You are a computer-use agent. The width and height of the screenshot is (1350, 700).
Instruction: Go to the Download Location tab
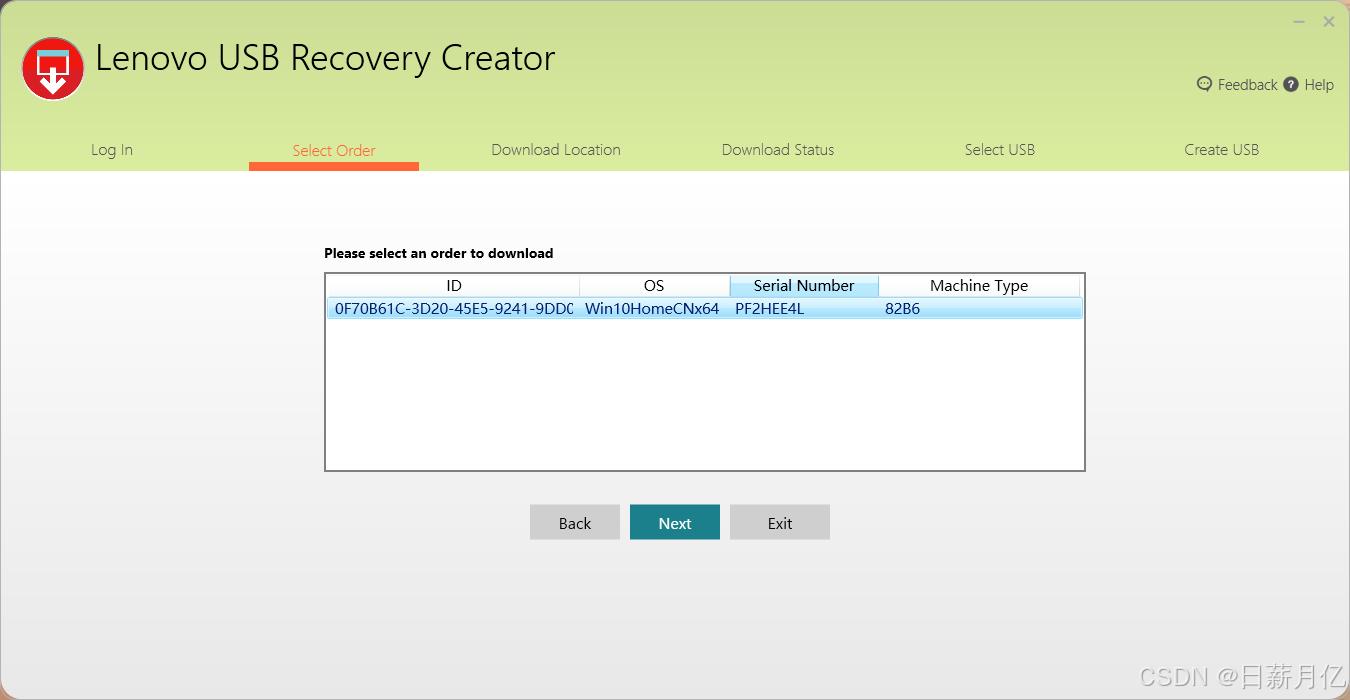[556, 150]
